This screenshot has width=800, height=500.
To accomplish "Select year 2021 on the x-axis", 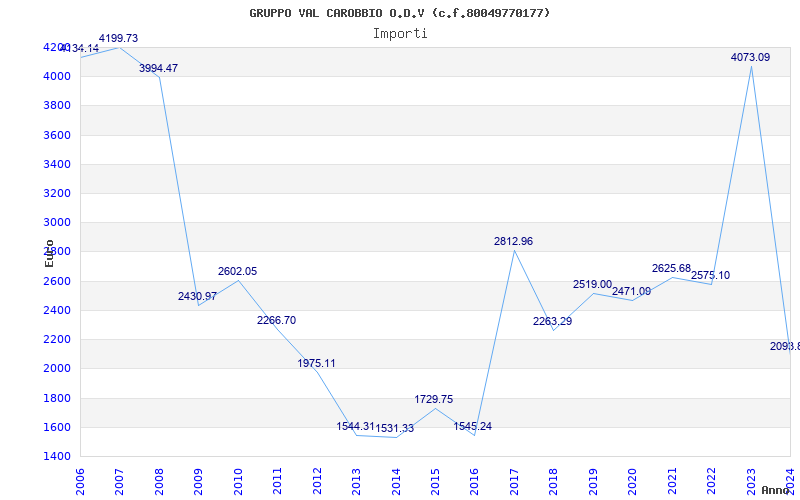I will [672, 482].
